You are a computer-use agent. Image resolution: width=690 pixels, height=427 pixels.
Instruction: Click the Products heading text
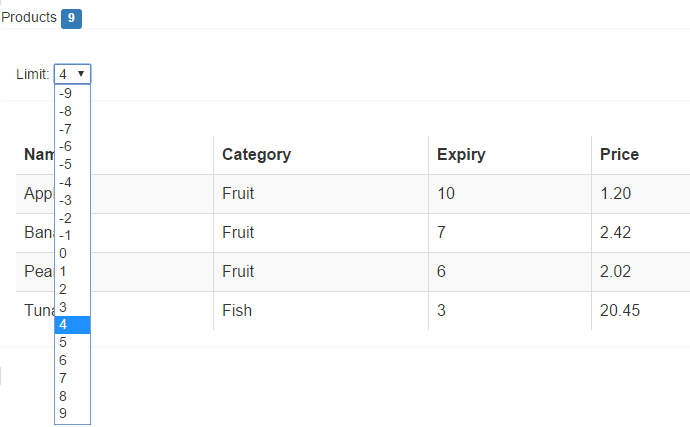coord(29,18)
